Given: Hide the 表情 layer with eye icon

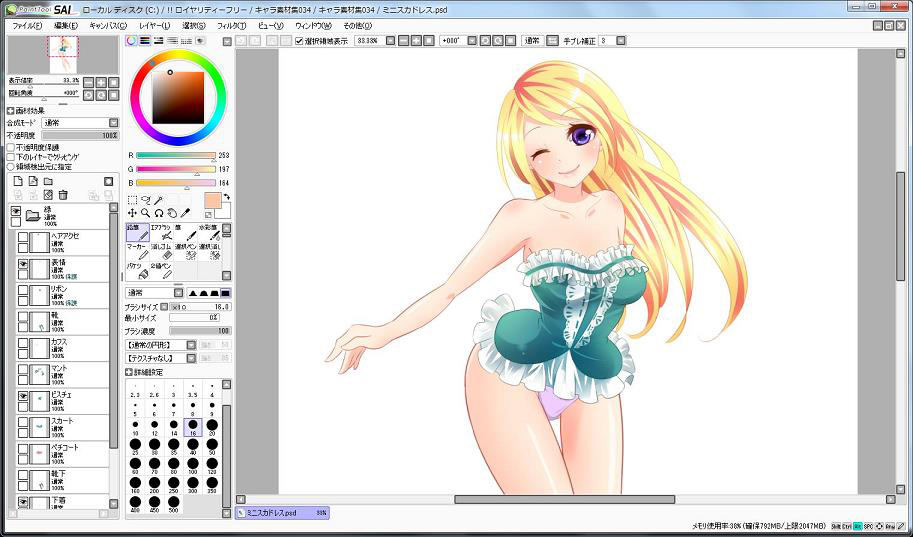Looking at the screenshot, I should [23, 266].
